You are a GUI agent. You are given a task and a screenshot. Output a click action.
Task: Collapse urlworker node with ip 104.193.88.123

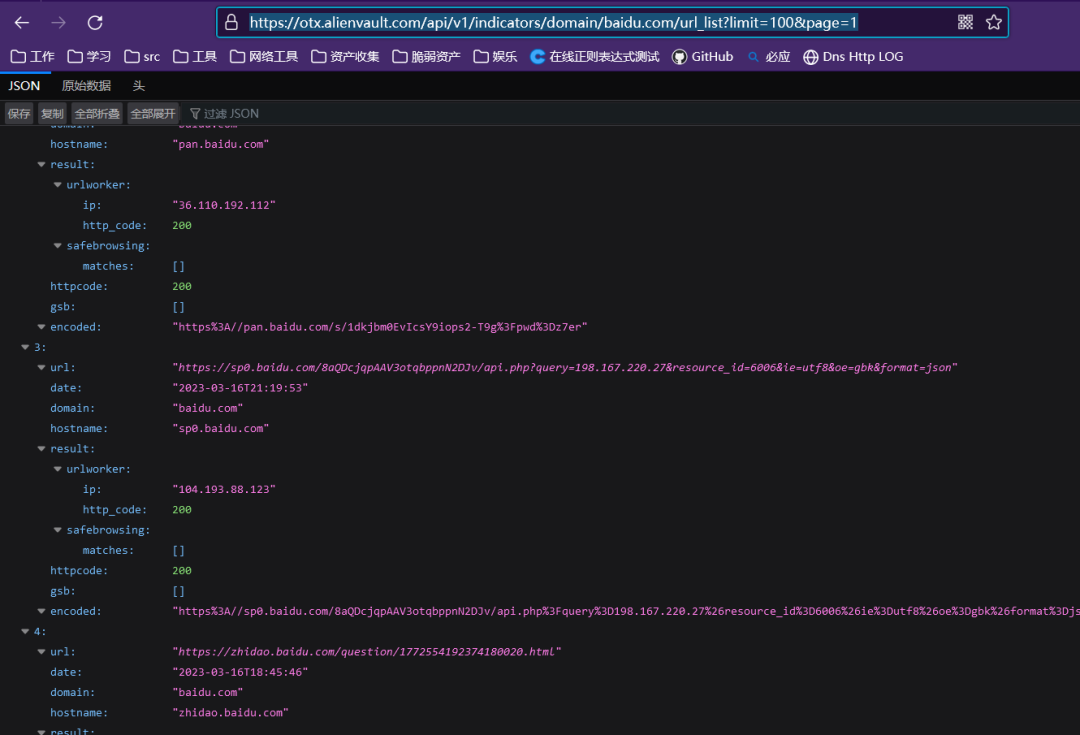pos(58,469)
